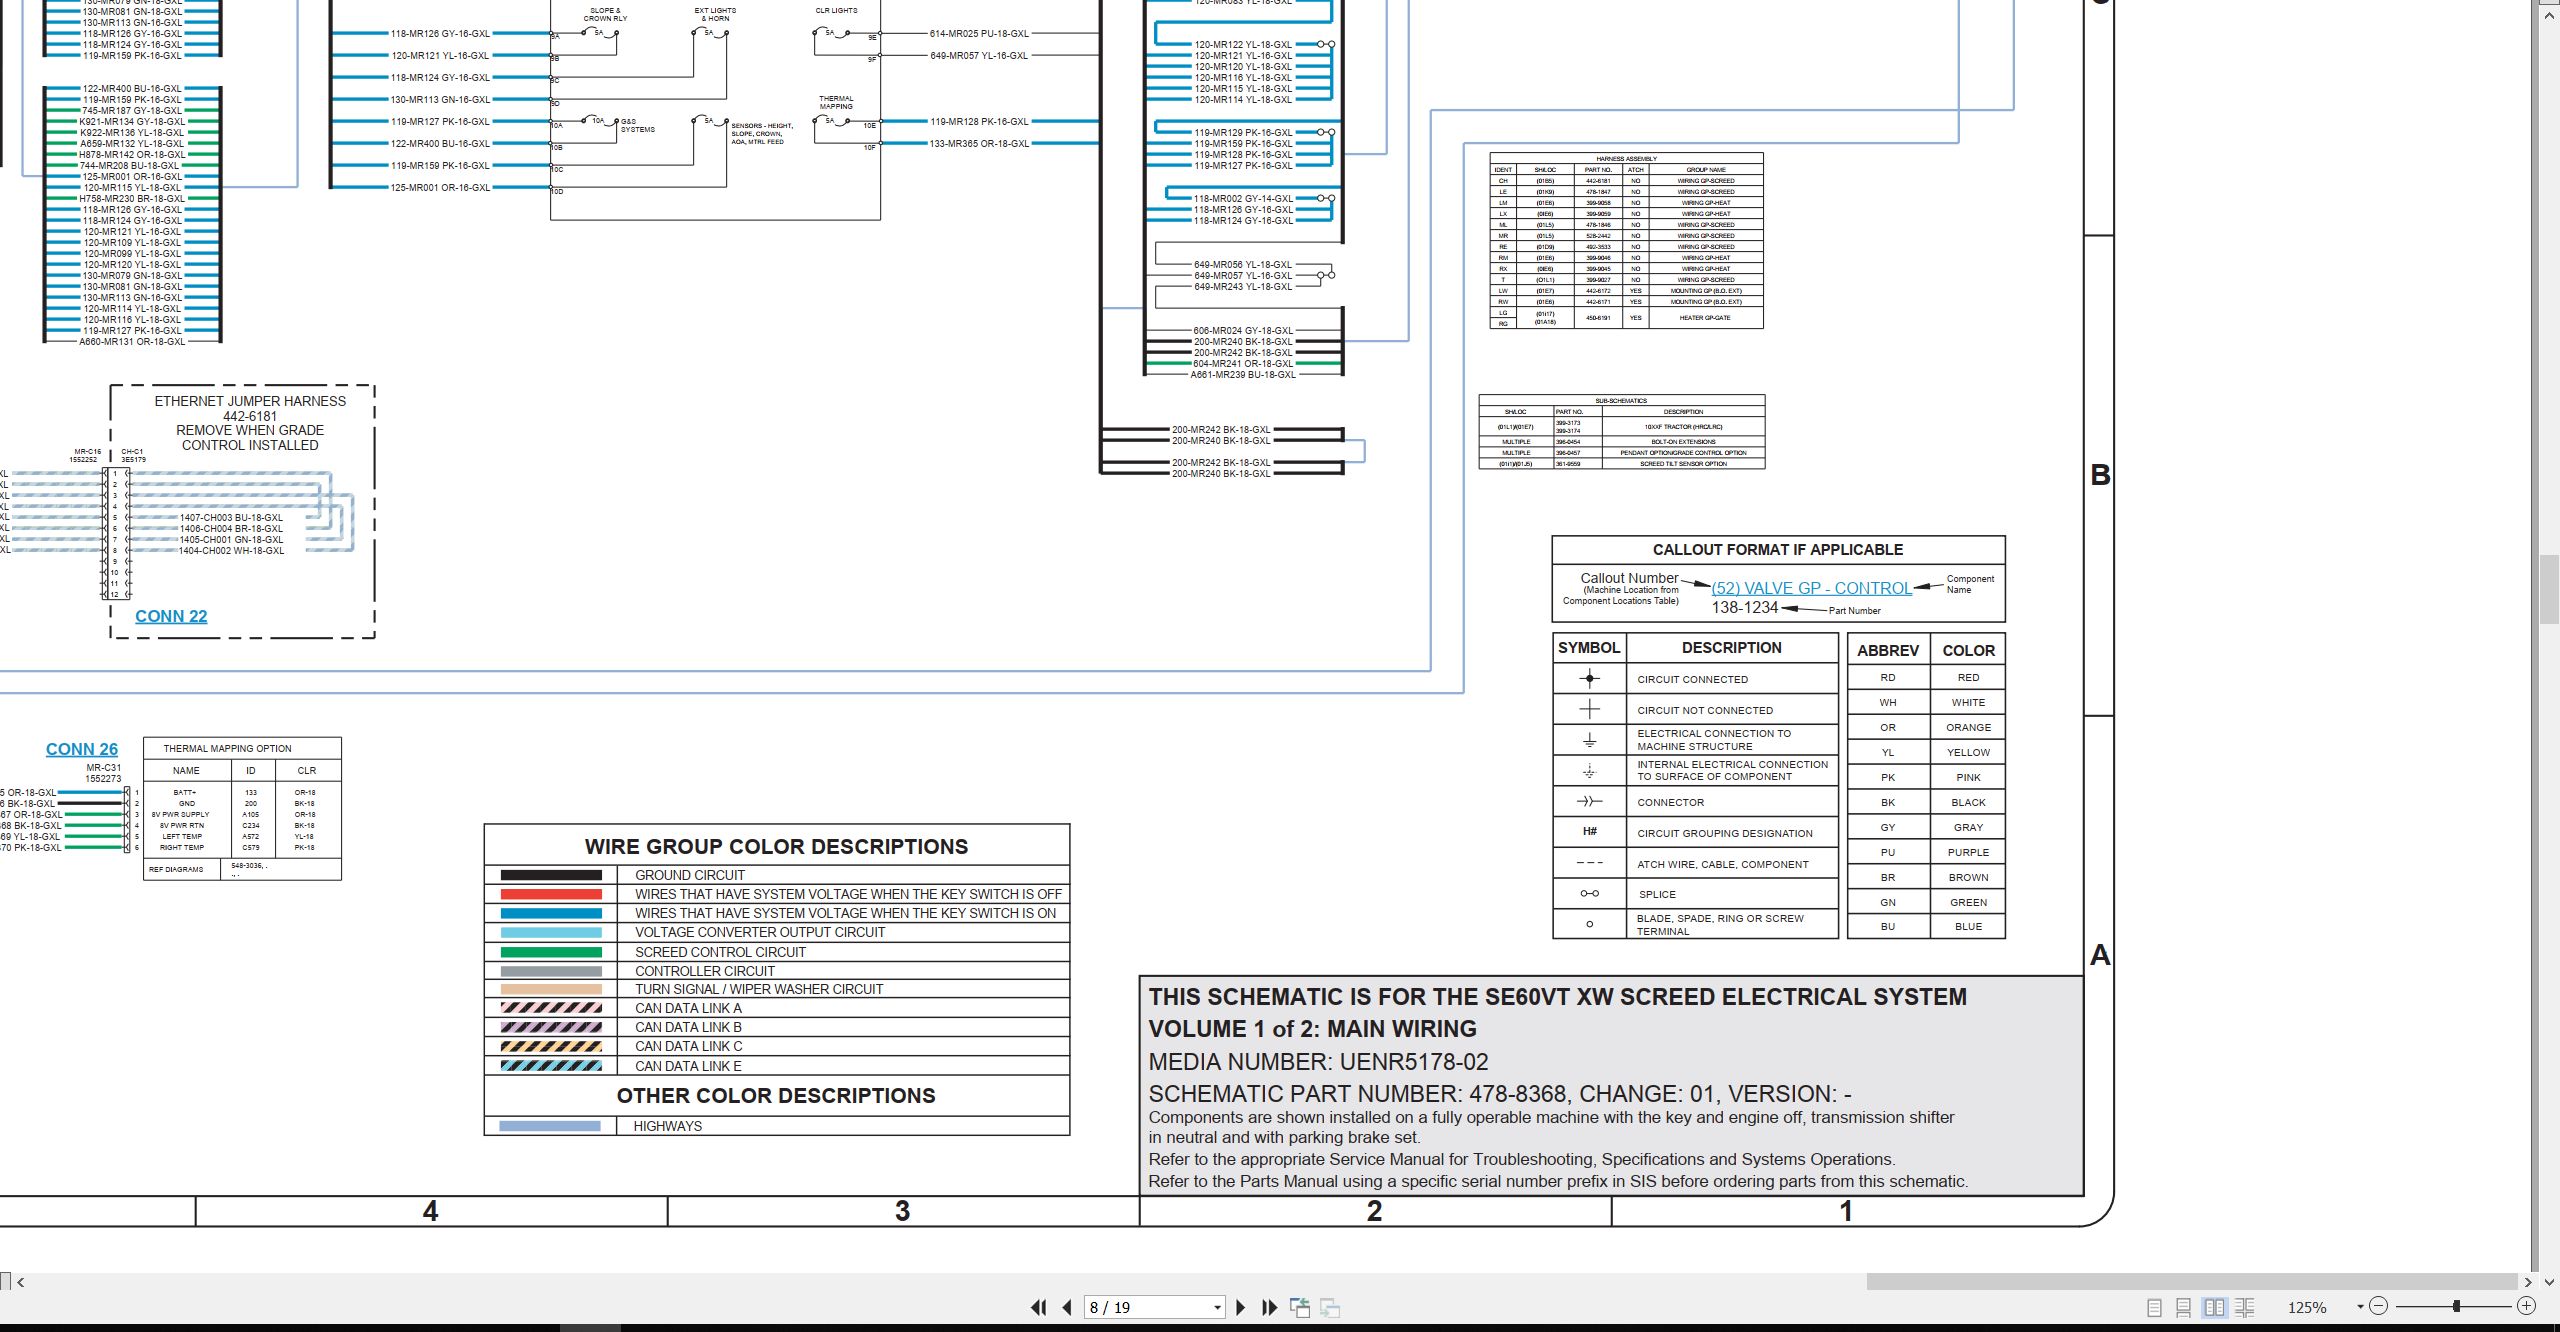The width and height of the screenshot is (2560, 1332).
Task: Click the greyed next view icon
Action: (1330, 1307)
